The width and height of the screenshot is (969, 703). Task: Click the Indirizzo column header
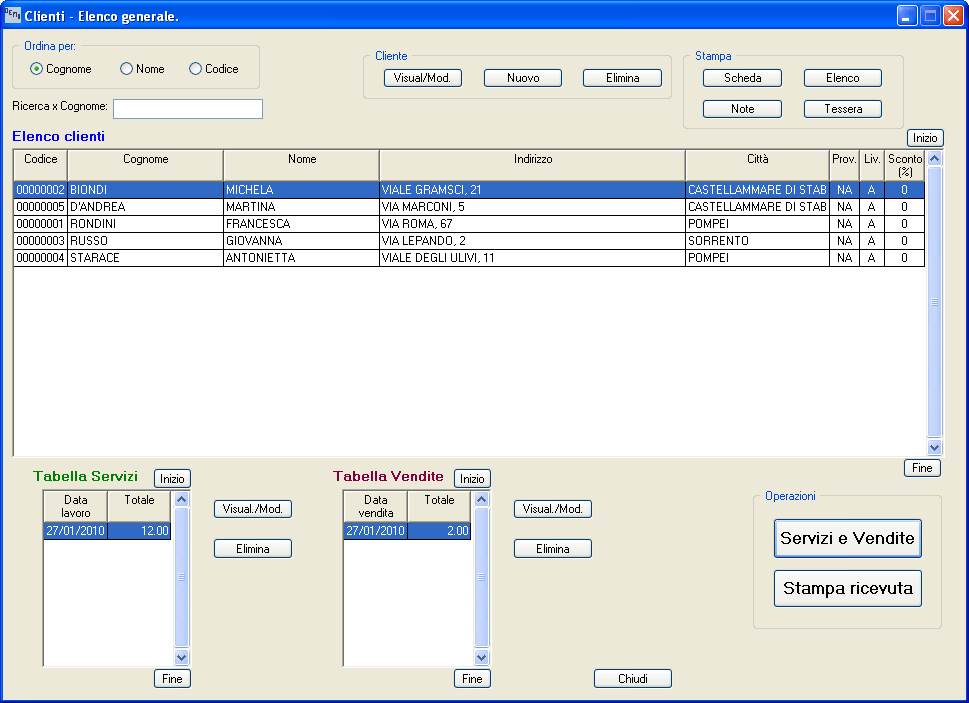(533, 165)
